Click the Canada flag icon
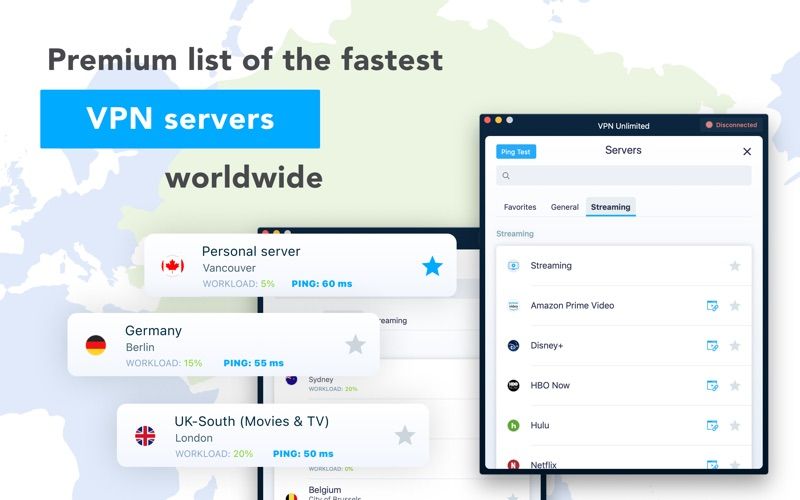The width and height of the screenshot is (800, 500). (x=172, y=265)
